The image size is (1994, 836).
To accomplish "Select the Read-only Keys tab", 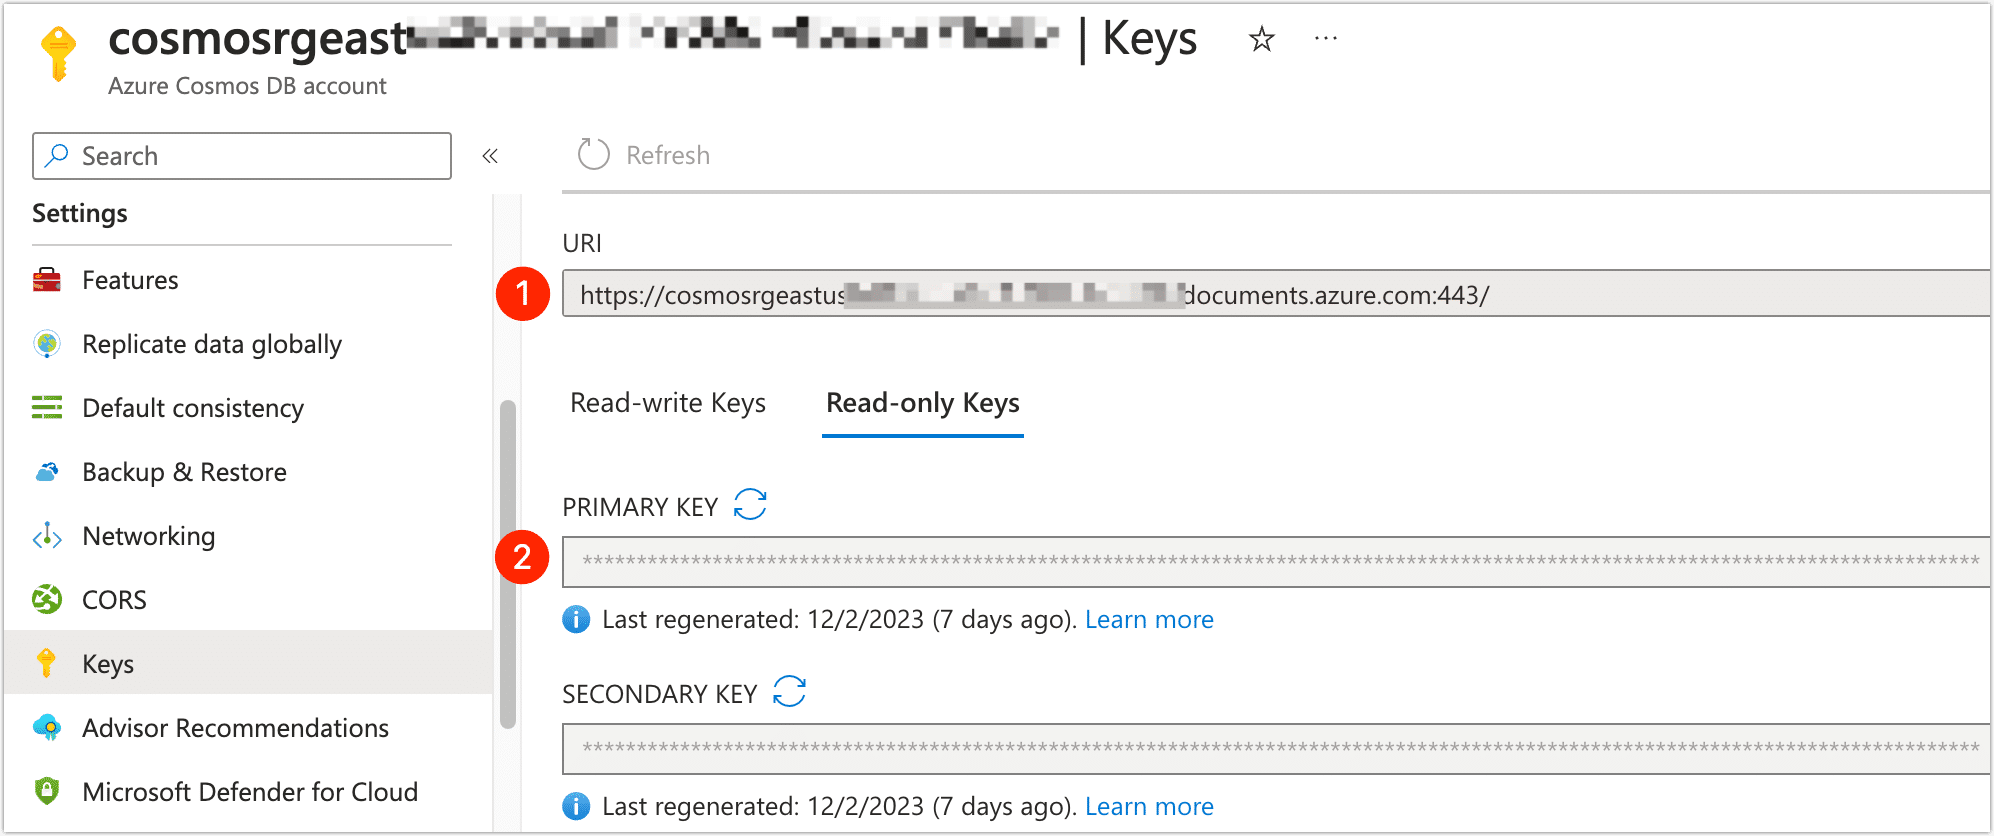I will 921,403.
